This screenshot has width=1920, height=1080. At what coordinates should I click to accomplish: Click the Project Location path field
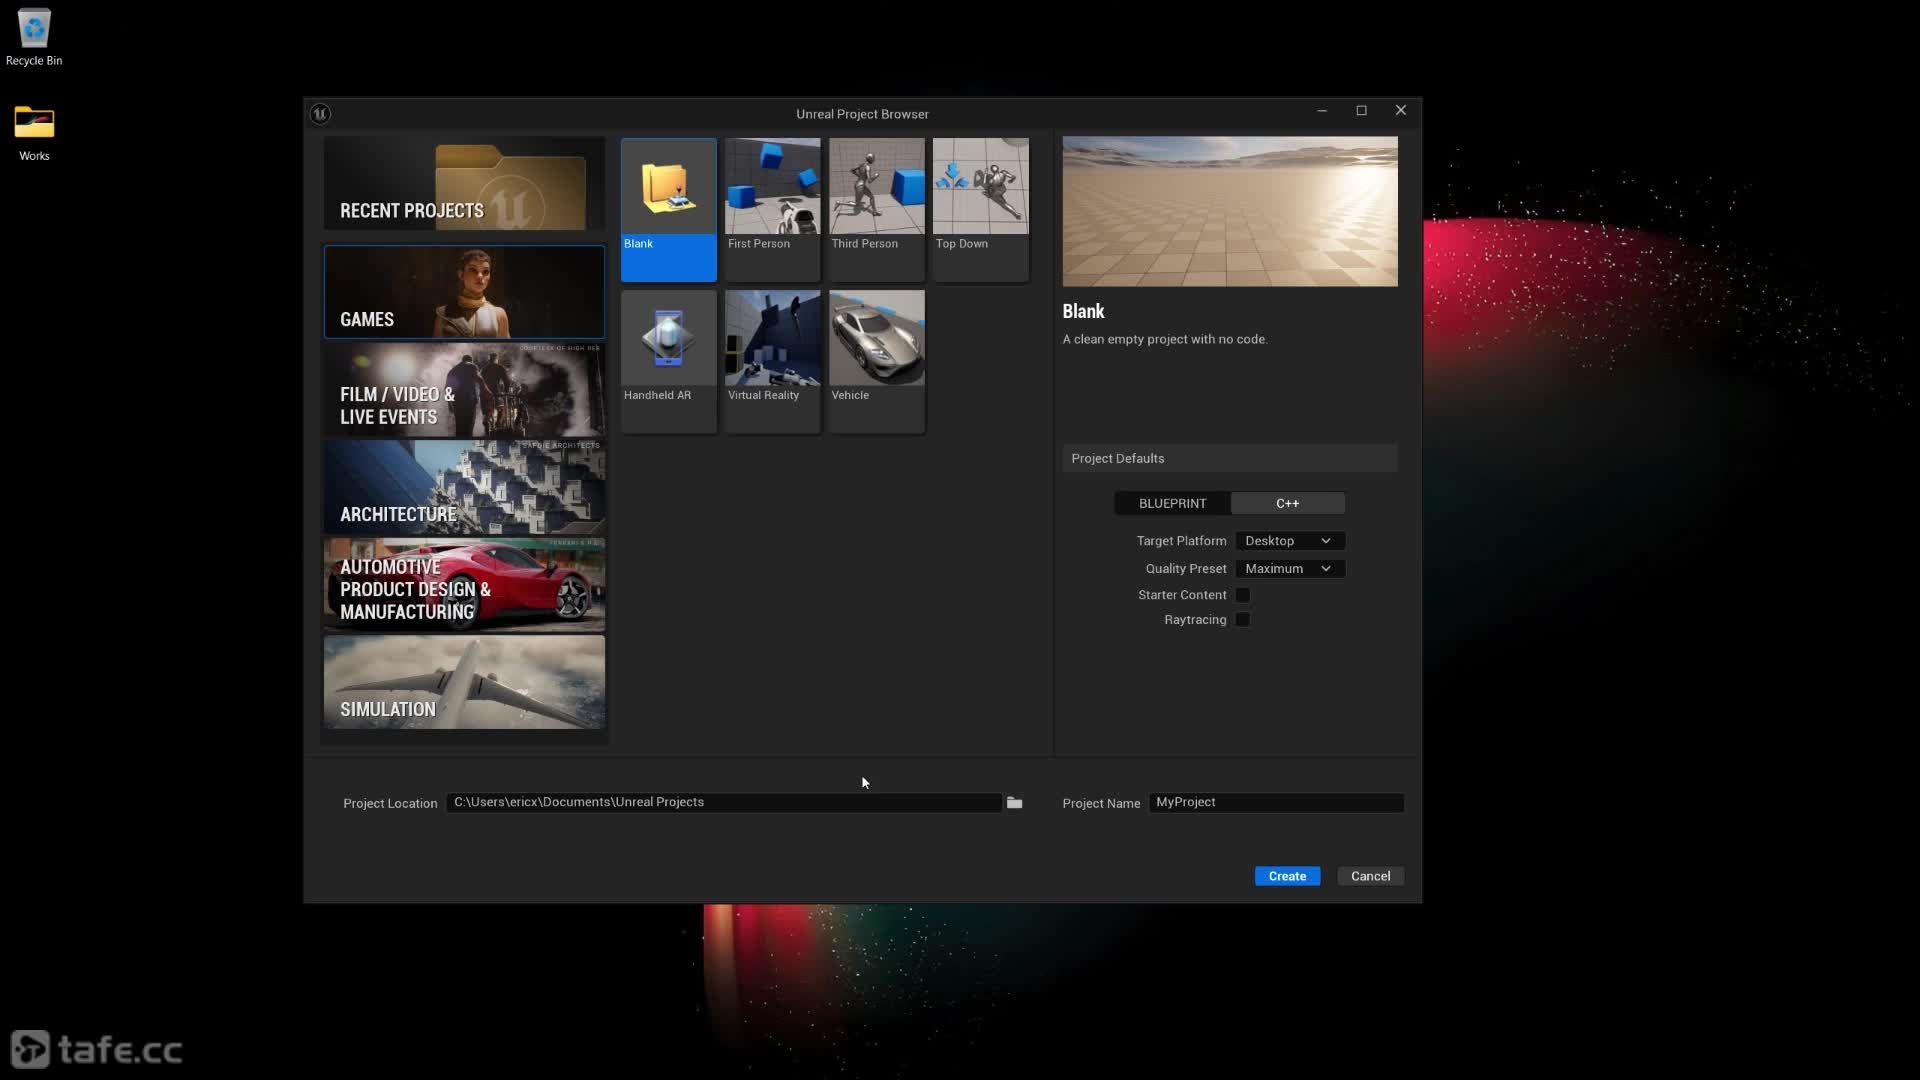(724, 802)
